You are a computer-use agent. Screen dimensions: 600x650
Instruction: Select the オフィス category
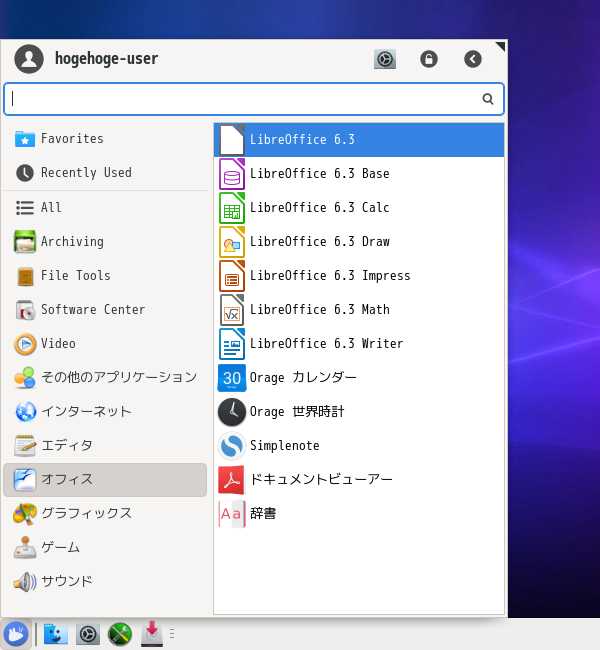tap(105, 480)
